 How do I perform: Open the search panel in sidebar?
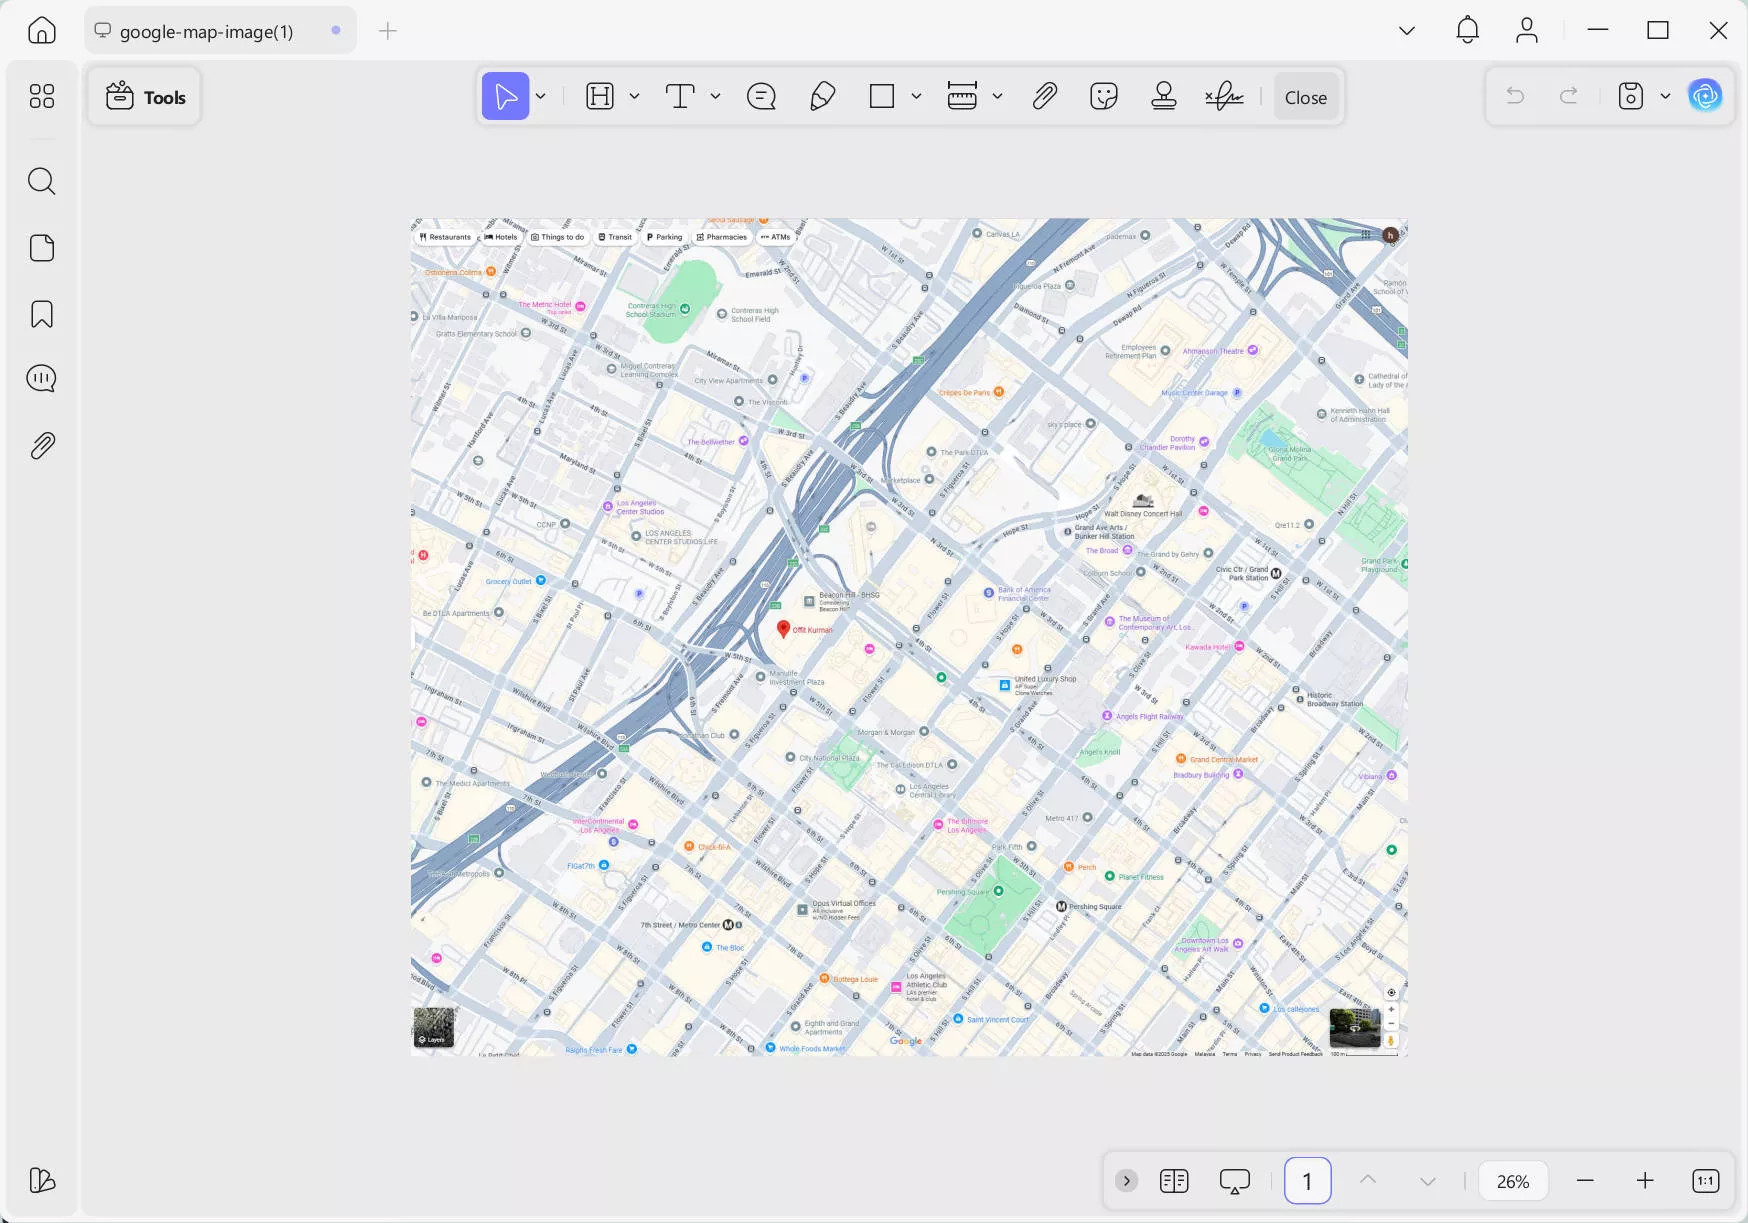[42, 181]
